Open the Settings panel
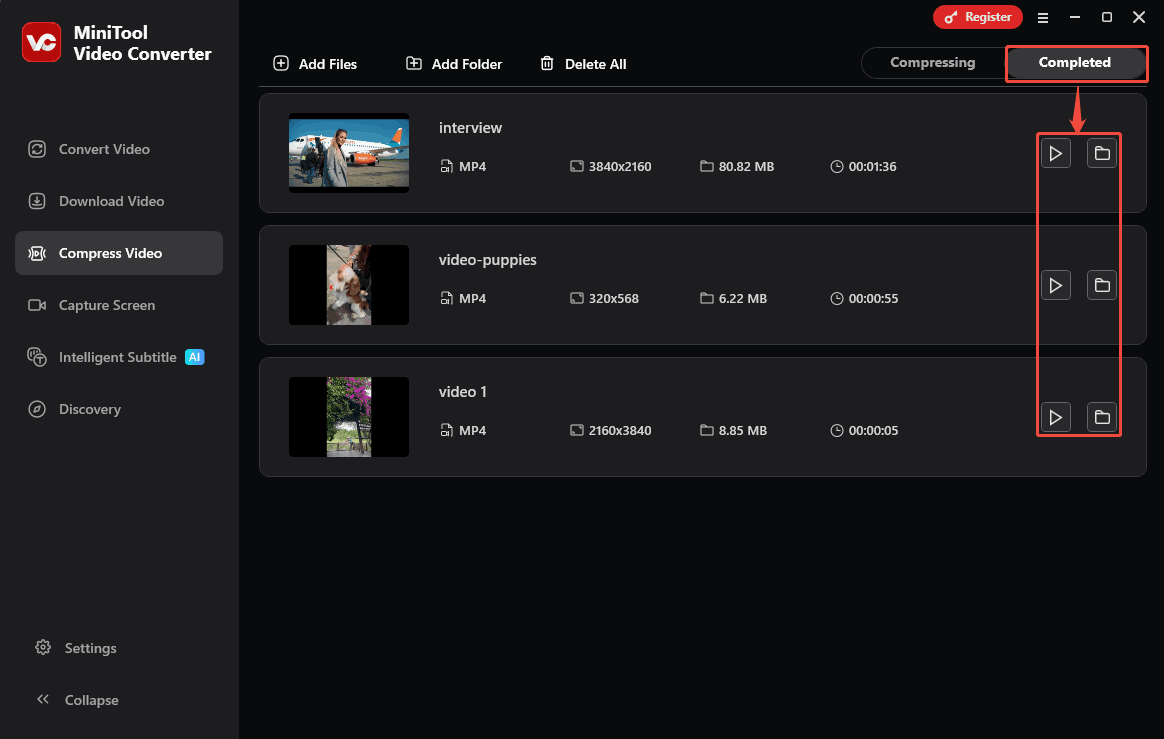 88,648
